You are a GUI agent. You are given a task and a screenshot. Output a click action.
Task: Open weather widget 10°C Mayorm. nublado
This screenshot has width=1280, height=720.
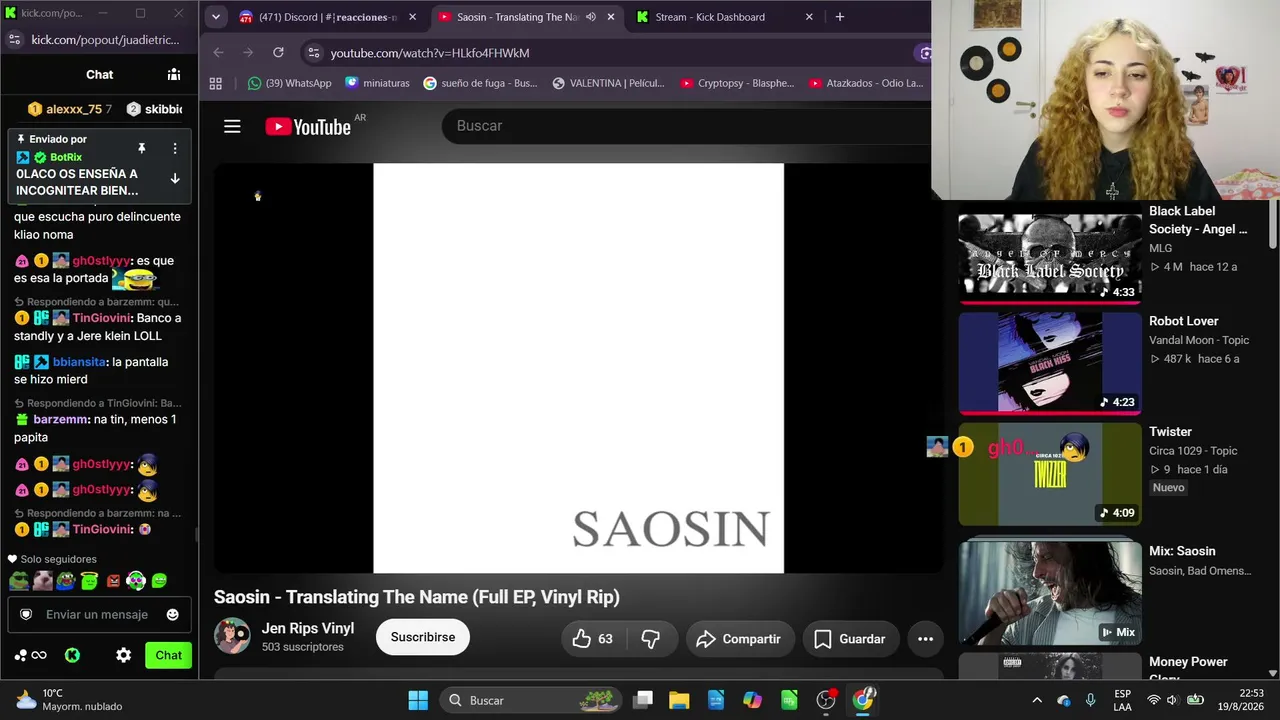click(70, 700)
